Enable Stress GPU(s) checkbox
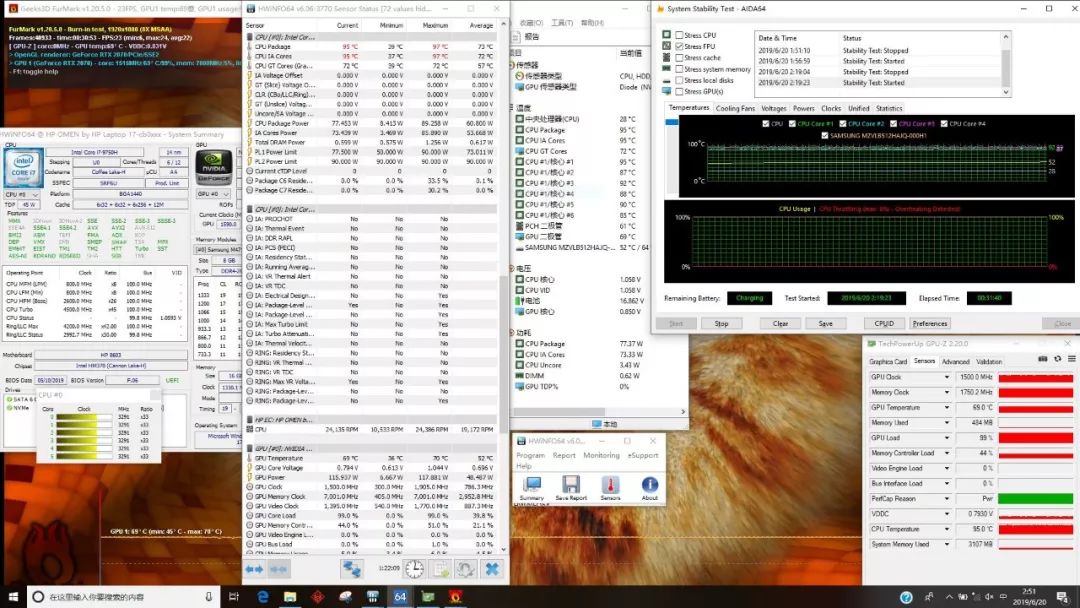Viewport: 1080px width, 608px height. (x=679, y=91)
